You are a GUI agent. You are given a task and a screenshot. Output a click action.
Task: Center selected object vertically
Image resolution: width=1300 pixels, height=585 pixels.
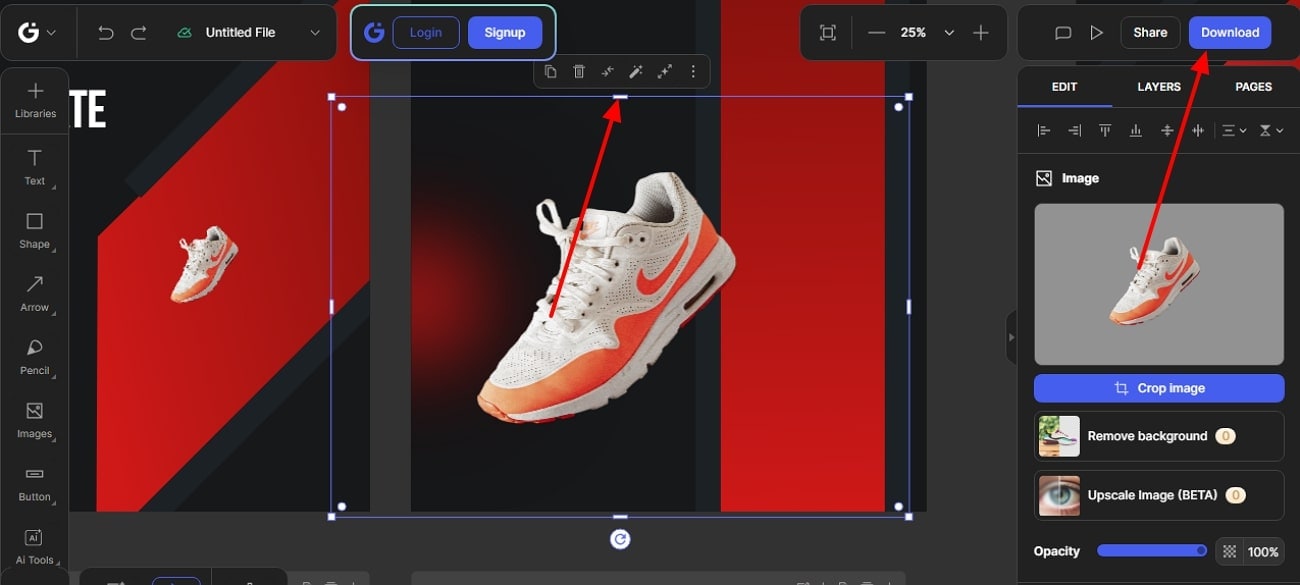(1167, 130)
